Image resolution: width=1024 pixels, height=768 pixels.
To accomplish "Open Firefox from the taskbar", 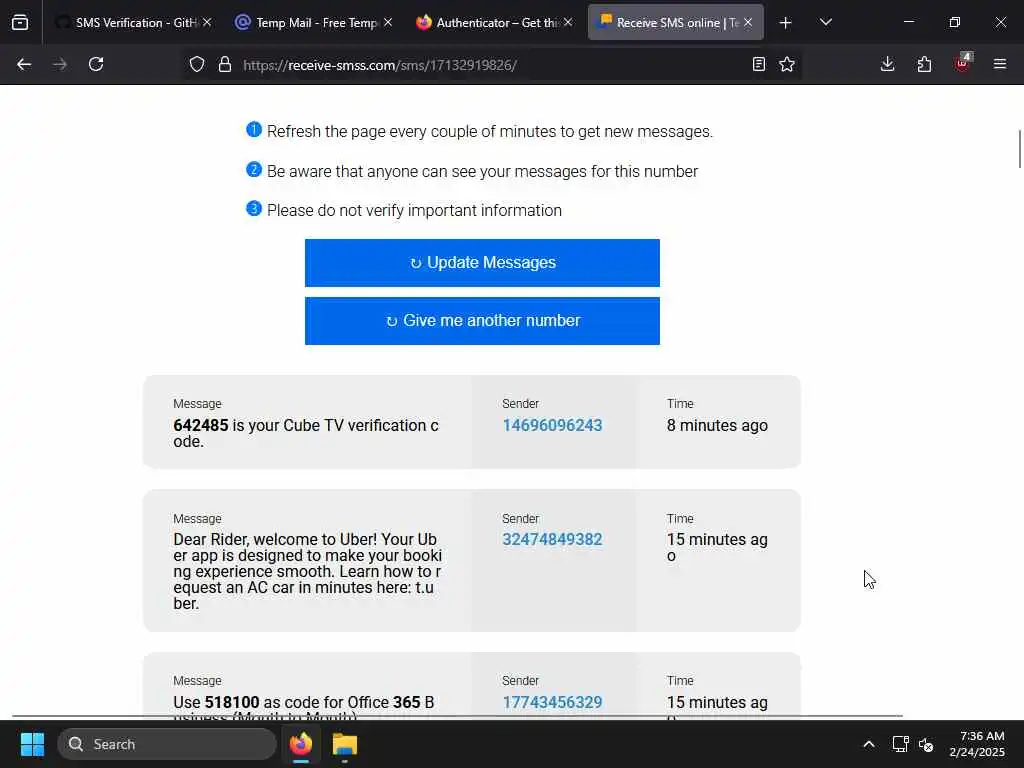I will click(x=301, y=744).
